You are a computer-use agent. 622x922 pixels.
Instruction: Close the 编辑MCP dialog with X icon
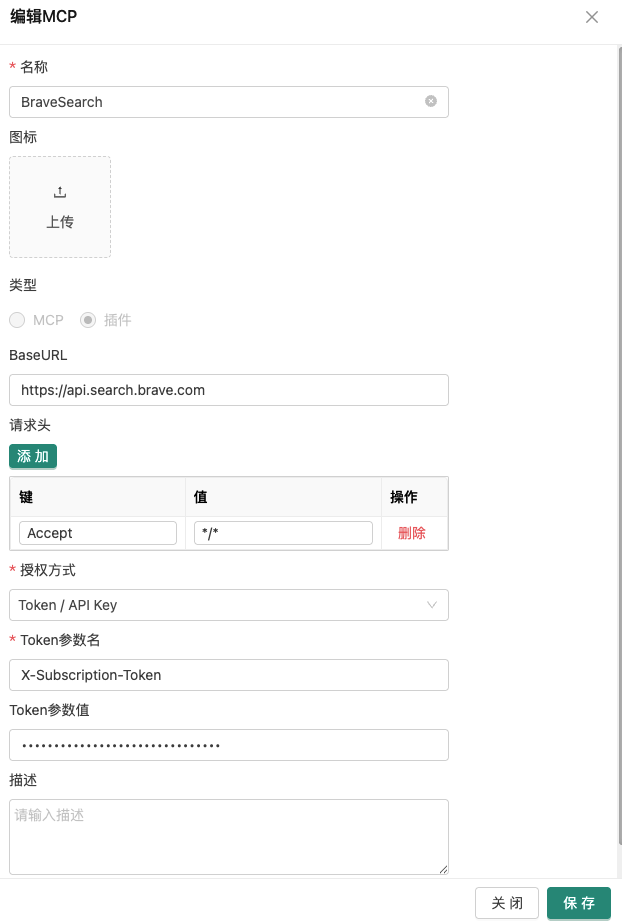592,17
